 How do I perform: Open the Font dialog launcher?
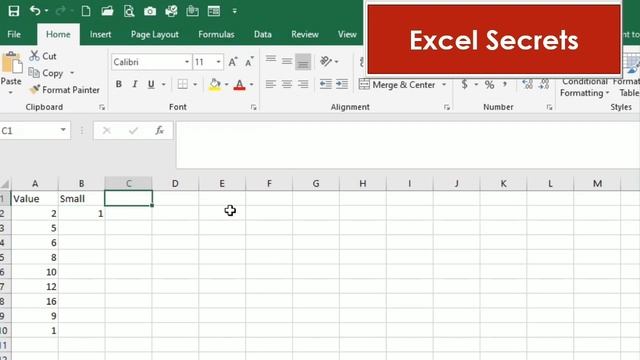click(253, 107)
